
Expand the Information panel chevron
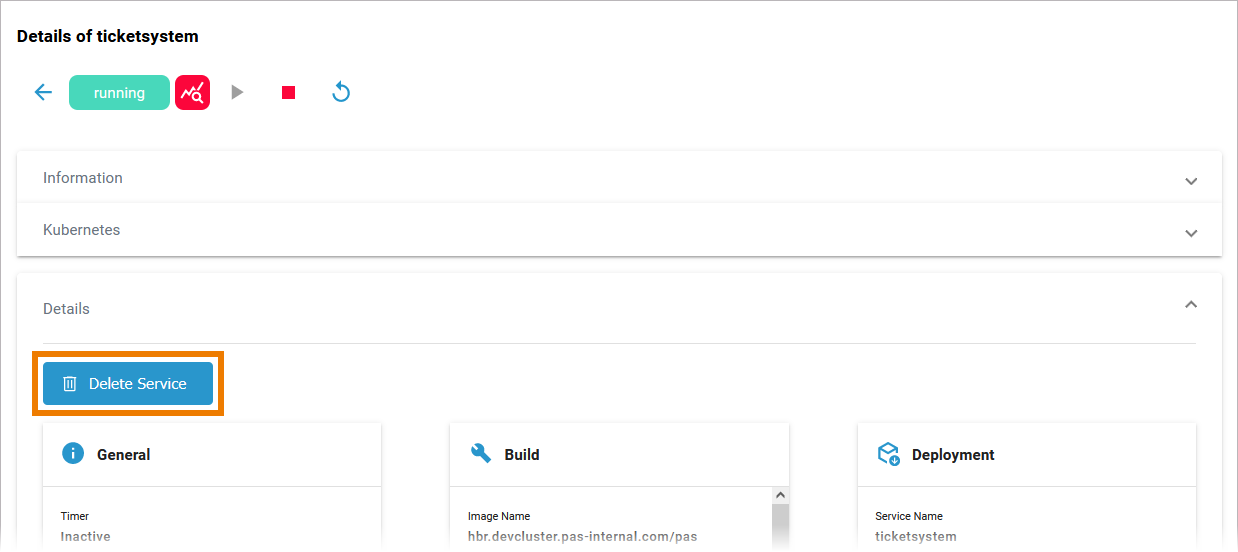(1190, 181)
